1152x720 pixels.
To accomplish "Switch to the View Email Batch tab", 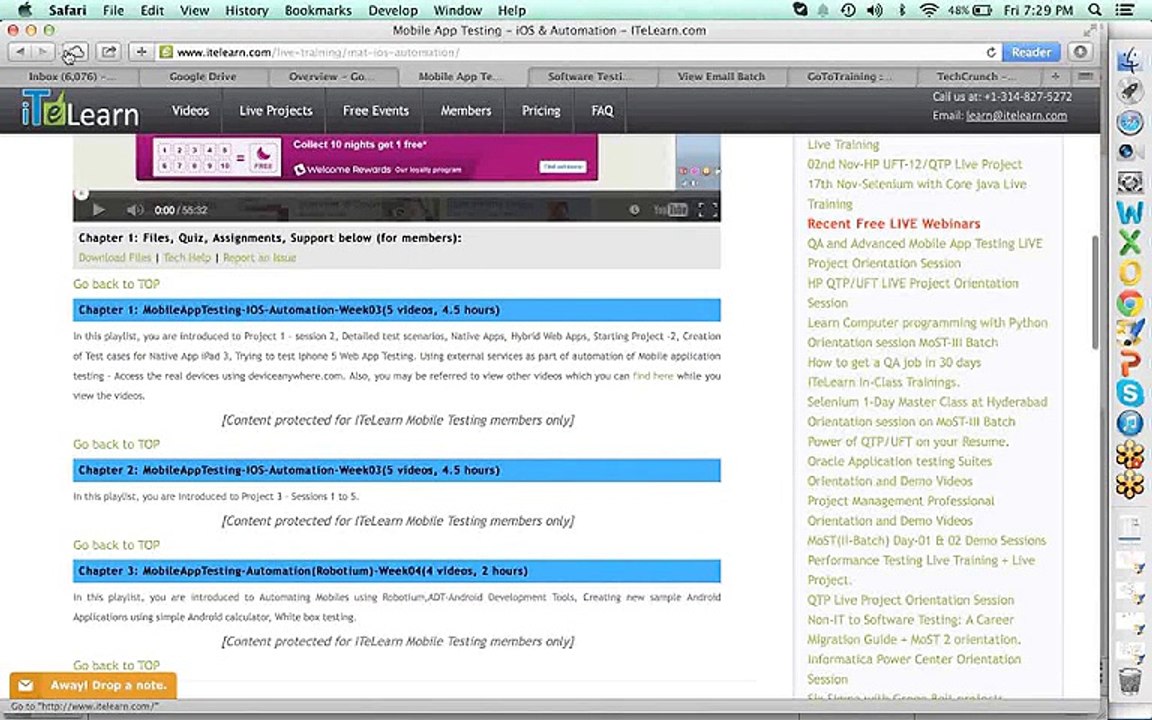I will click(x=721, y=76).
